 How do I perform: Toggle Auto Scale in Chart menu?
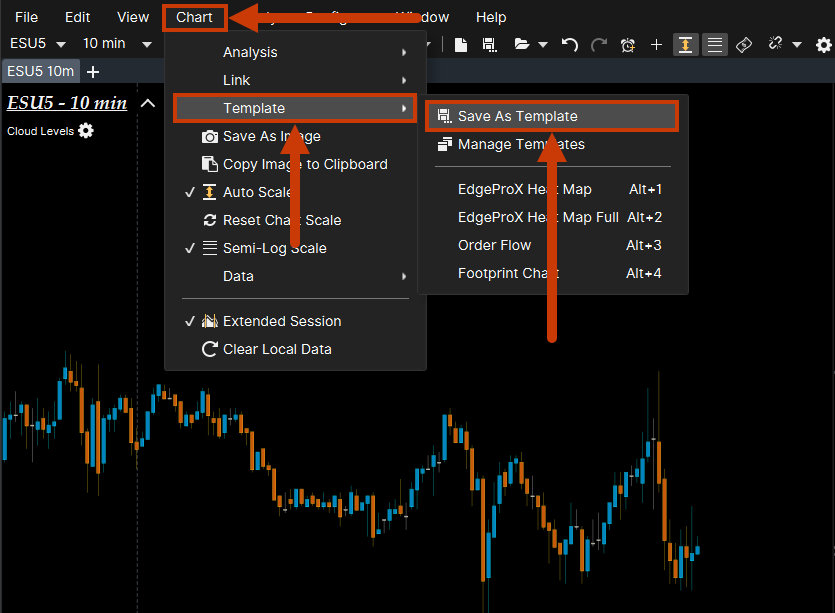tap(258, 192)
